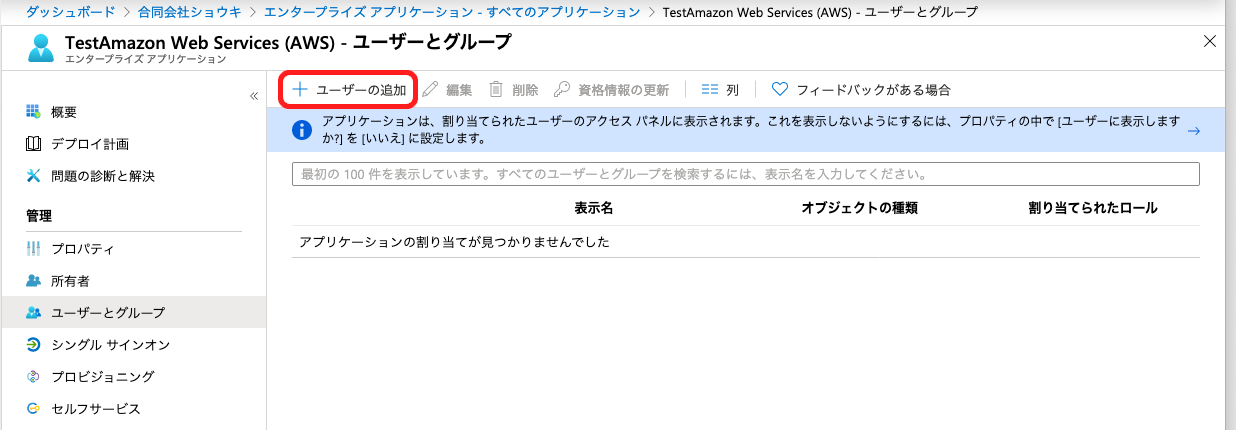Open フィードバックがある場合 link
1236x430 pixels.
tap(874, 90)
